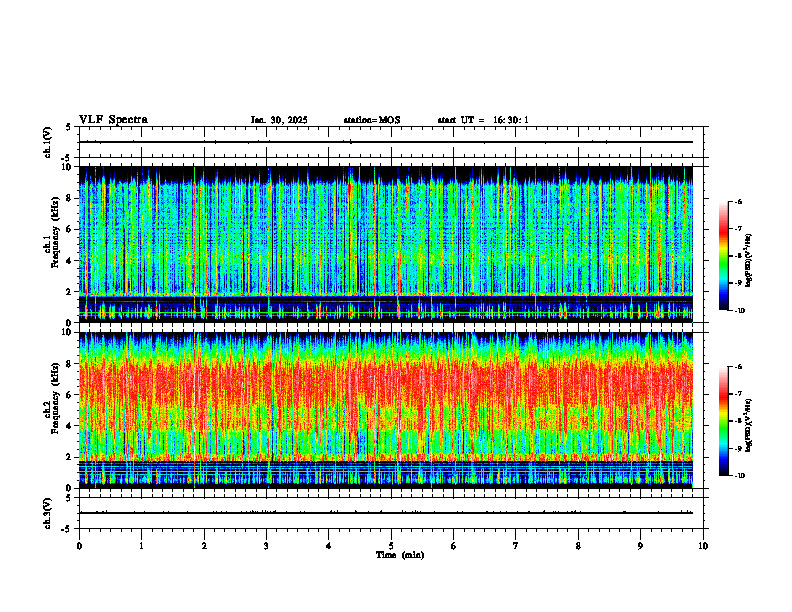The image size is (792, 612).
Task: Click time-axis tick label "5"
Action: tap(391, 546)
